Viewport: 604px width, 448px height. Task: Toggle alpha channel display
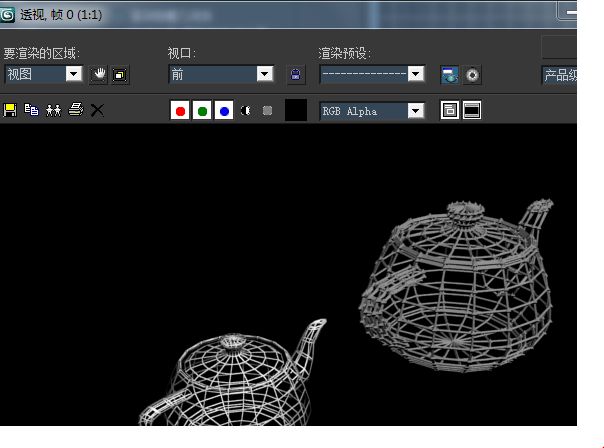coord(245,111)
